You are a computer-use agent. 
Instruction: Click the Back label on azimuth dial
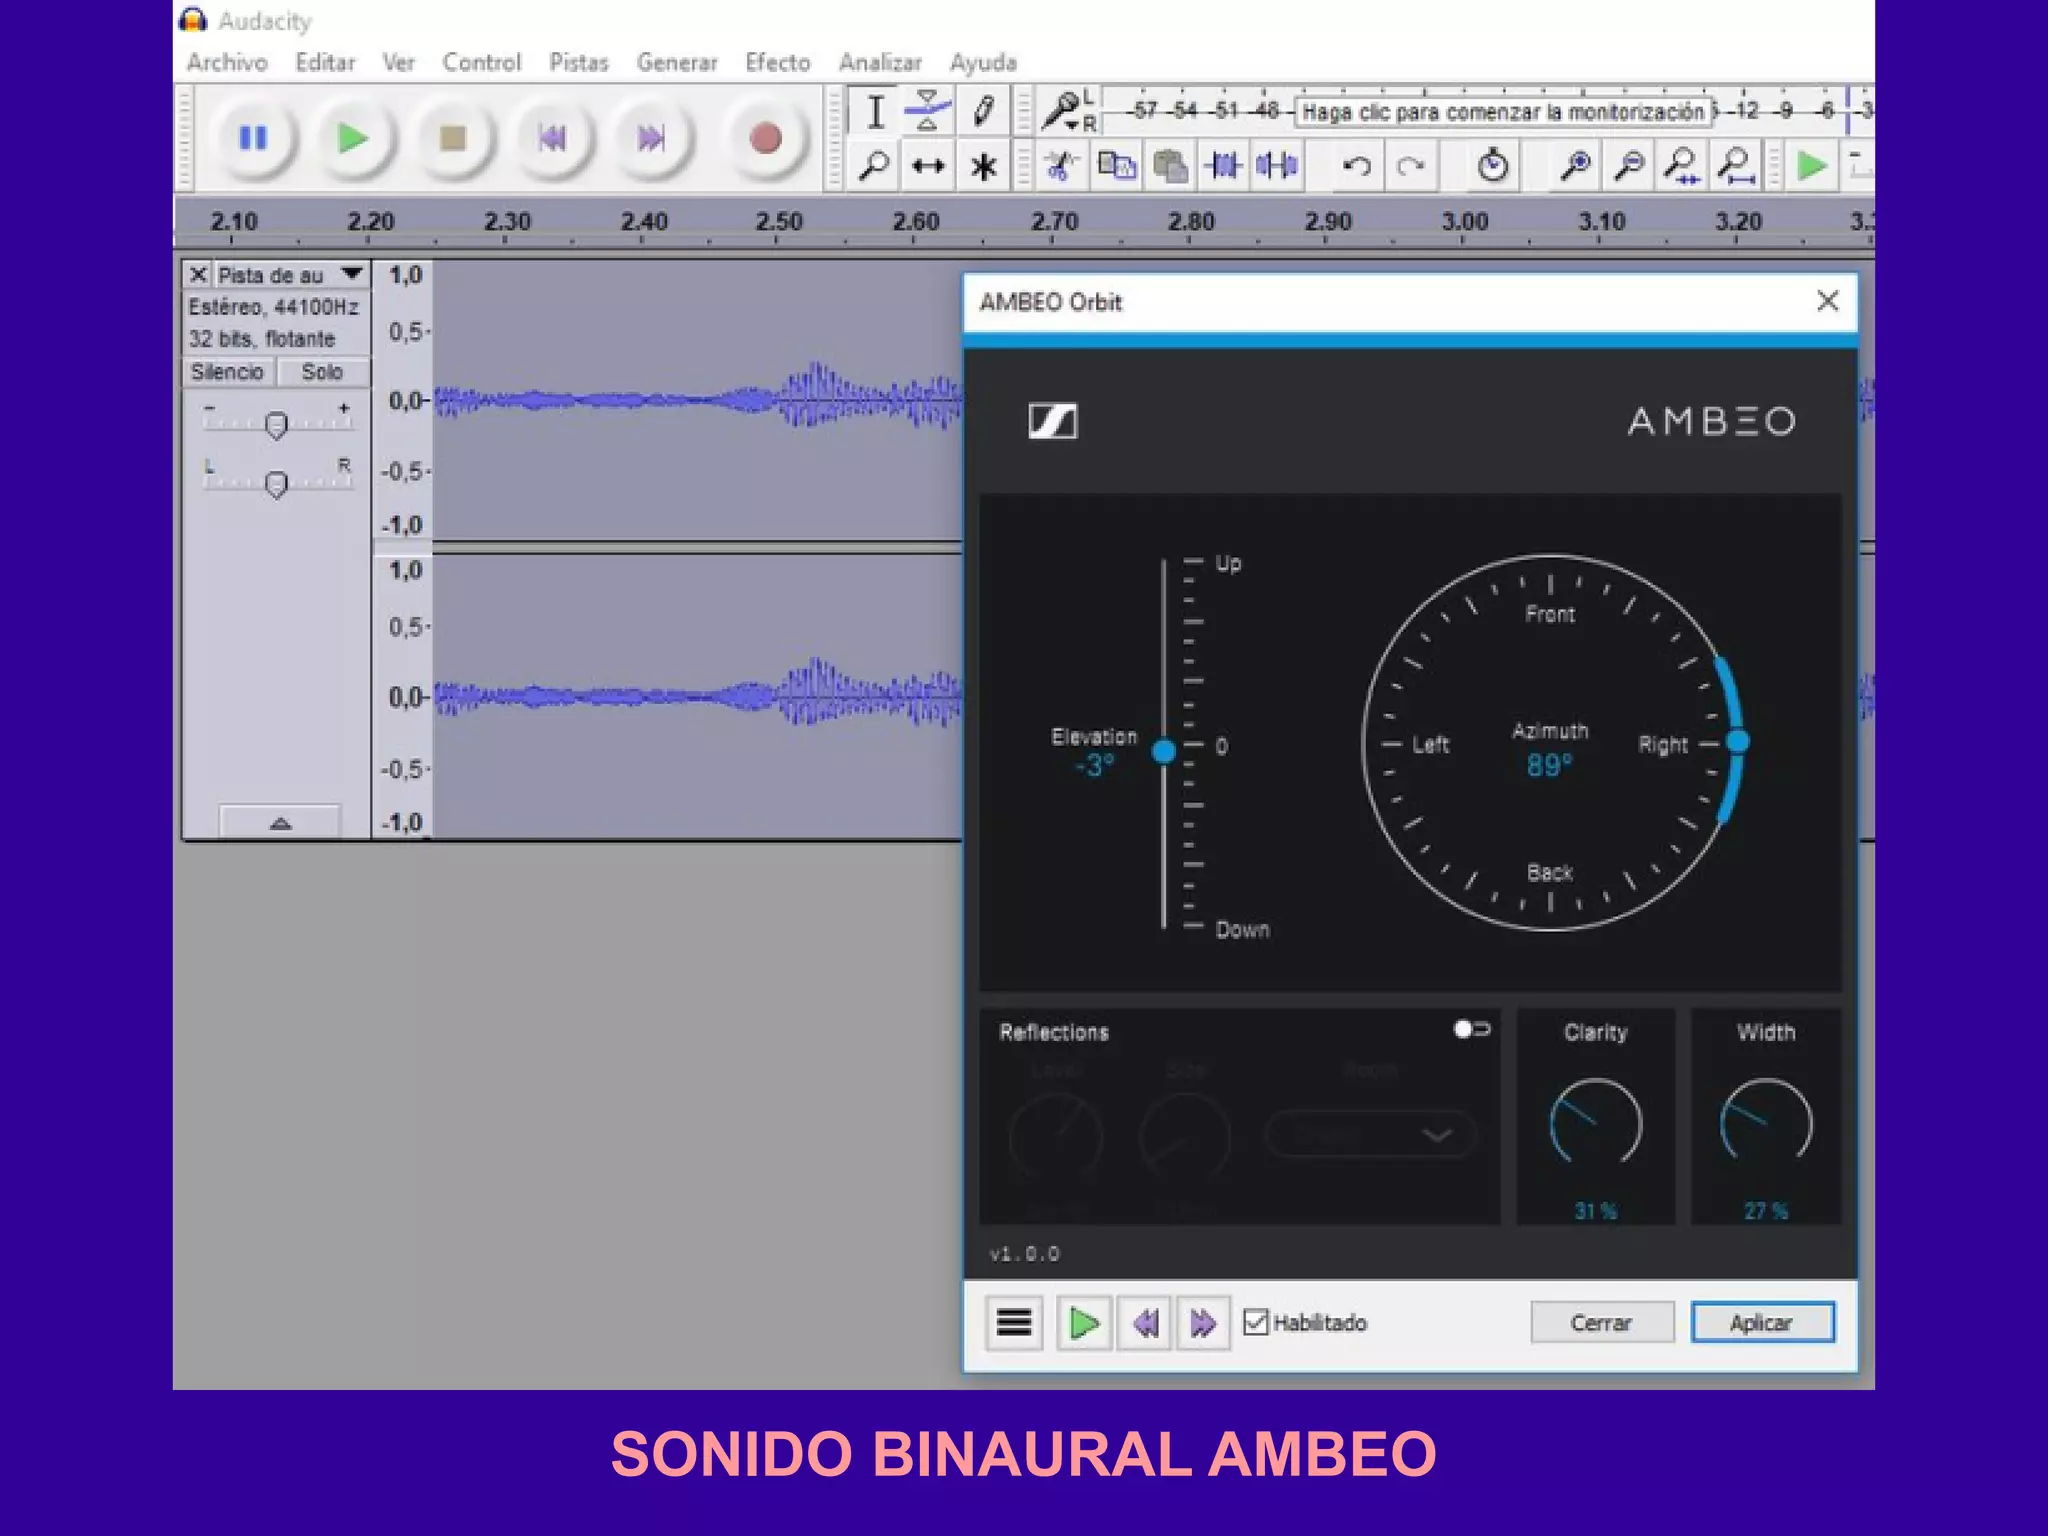point(1550,872)
